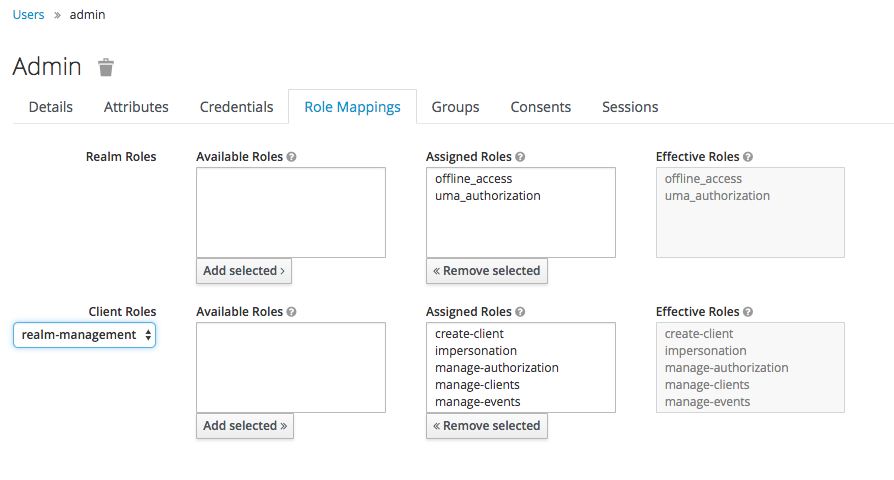Click the trash icon to delete Admin user

[106, 67]
